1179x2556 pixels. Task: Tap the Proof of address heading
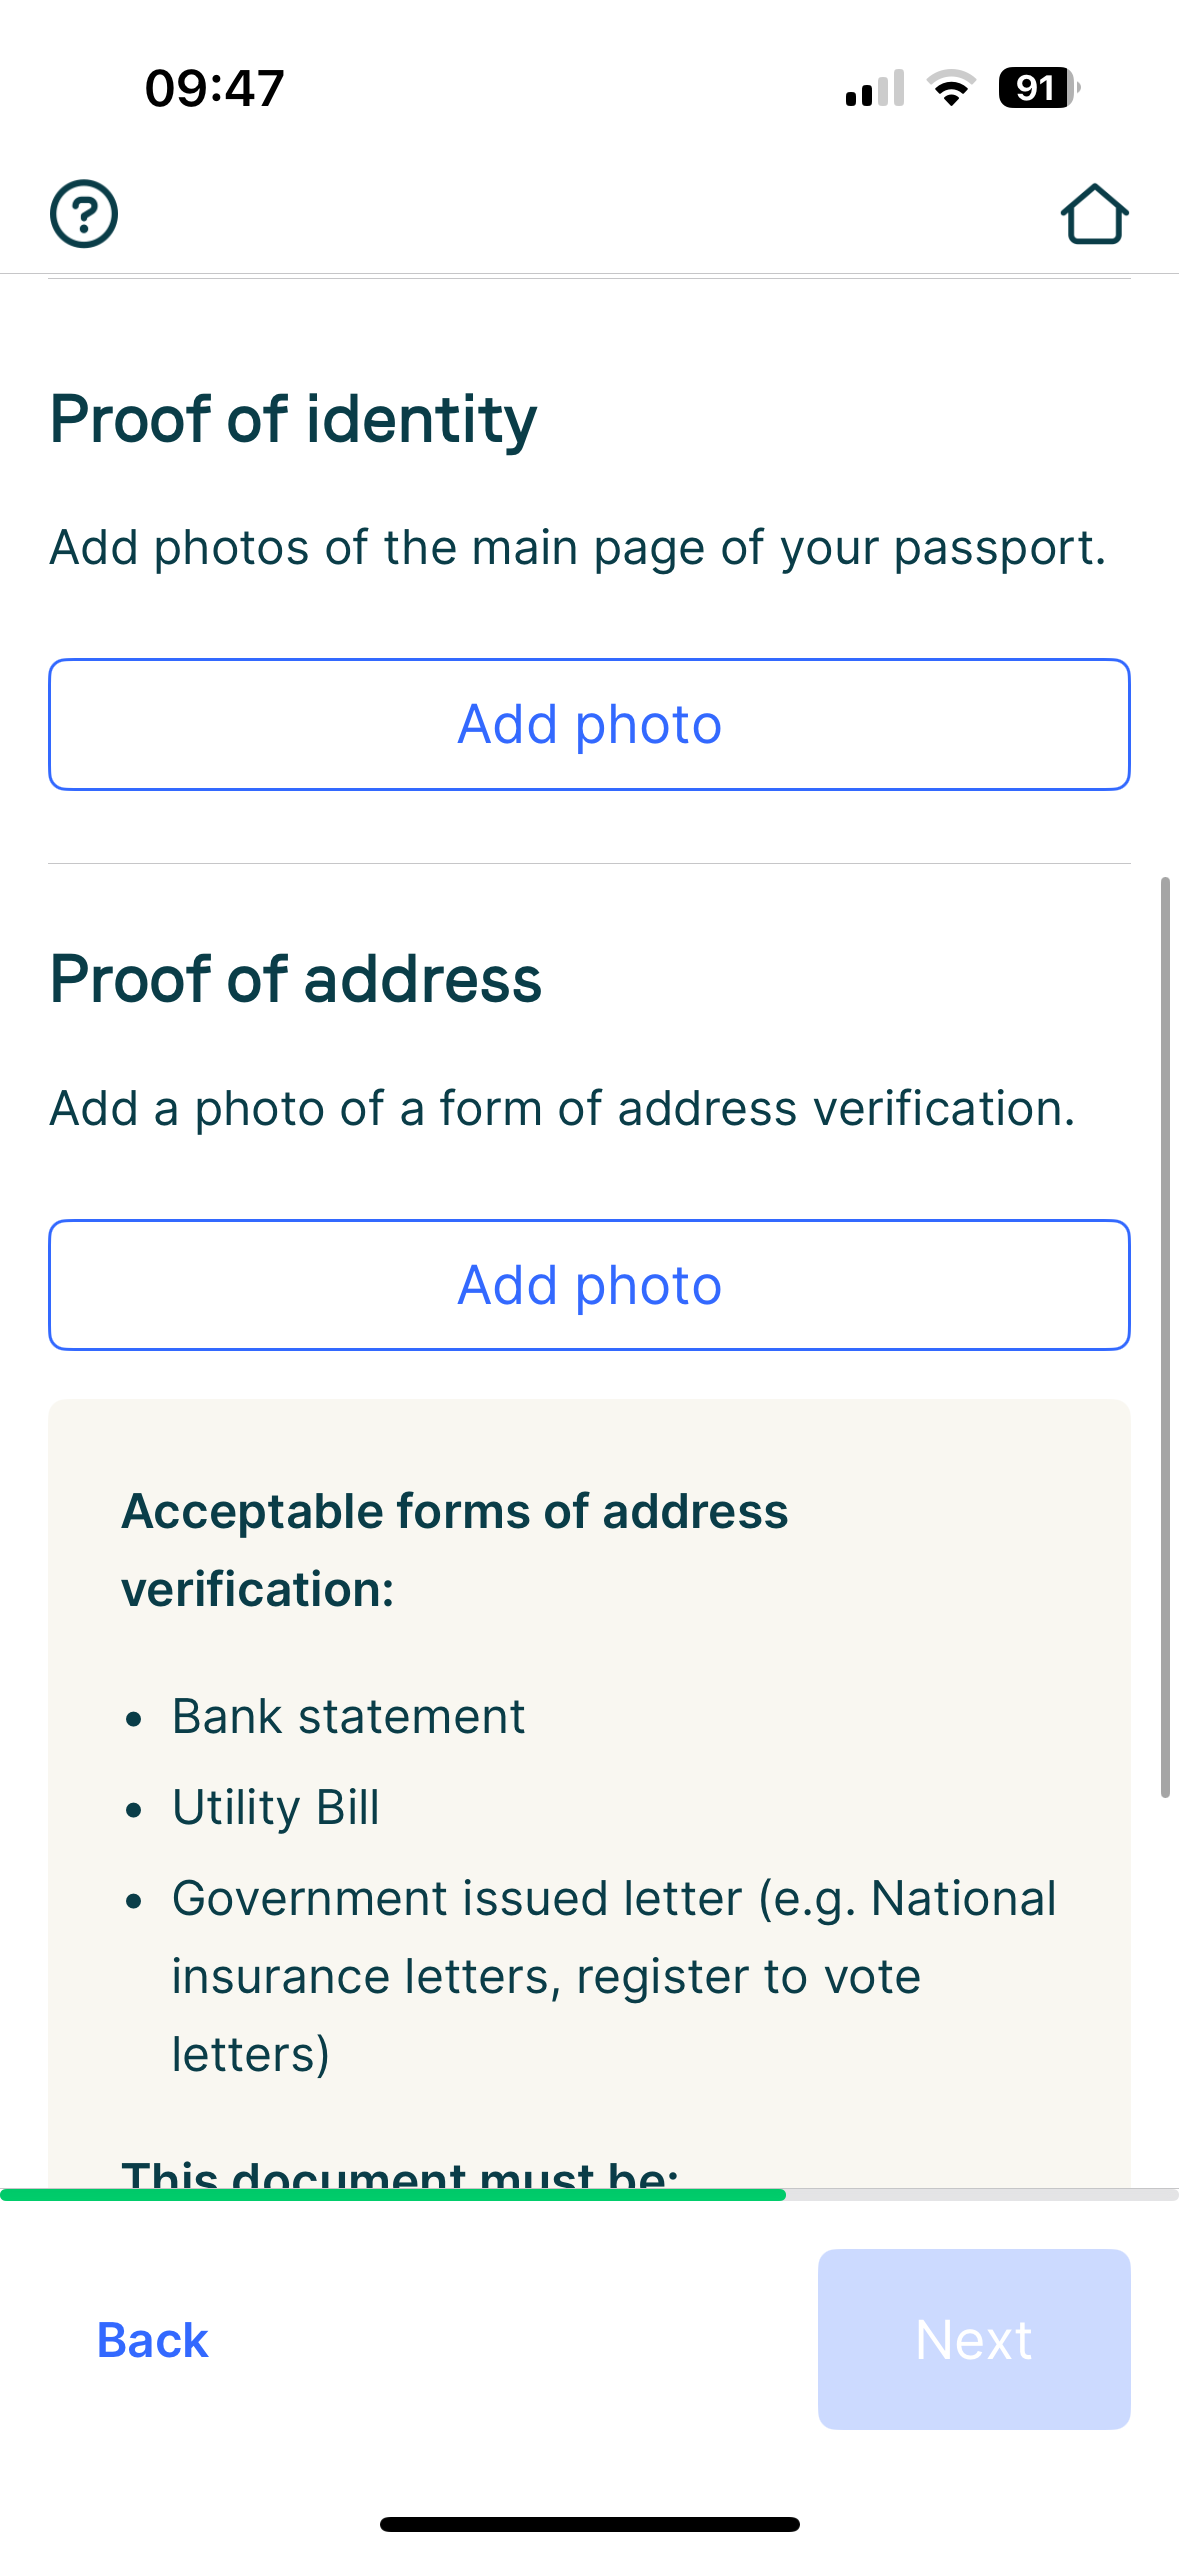(296, 979)
